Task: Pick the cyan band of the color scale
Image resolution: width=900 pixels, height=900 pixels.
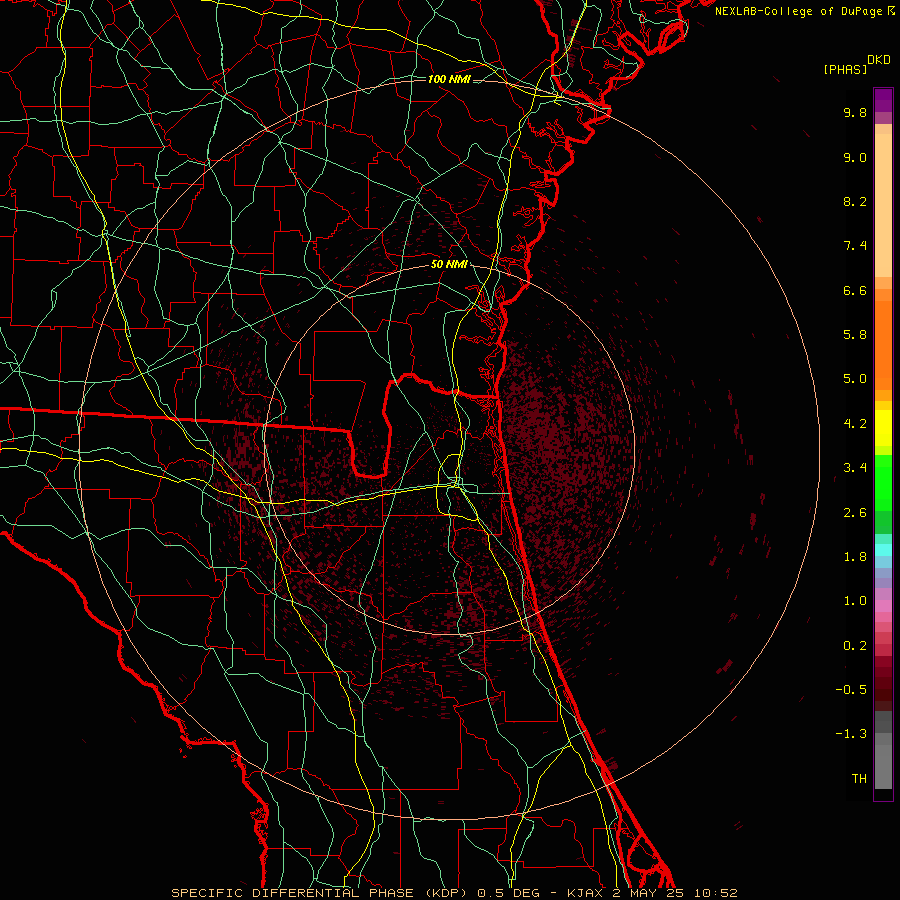Action: pyautogui.click(x=883, y=549)
